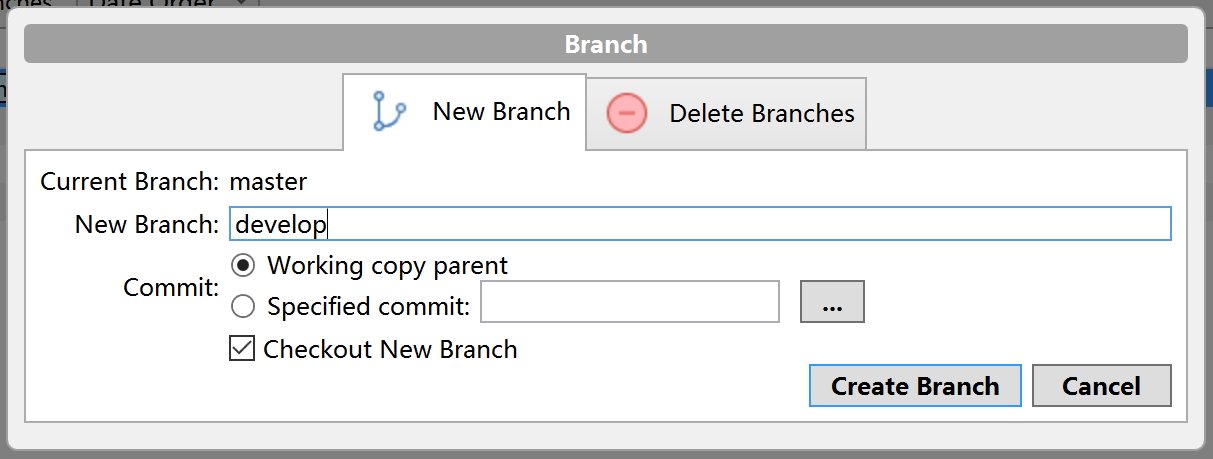The width and height of the screenshot is (1213, 459).
Task: Click the Checkout New Branch label text
Action: click(x=390, y=349)
